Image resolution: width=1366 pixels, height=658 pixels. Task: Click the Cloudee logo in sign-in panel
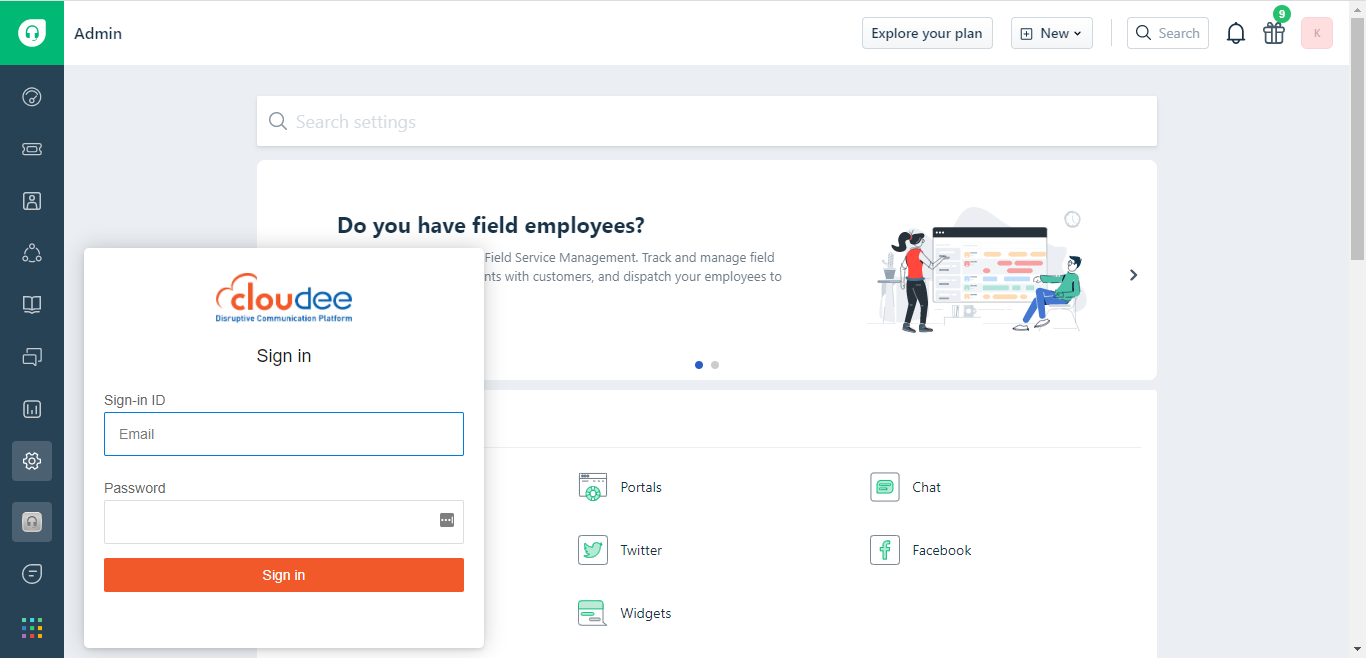(284, 297)
